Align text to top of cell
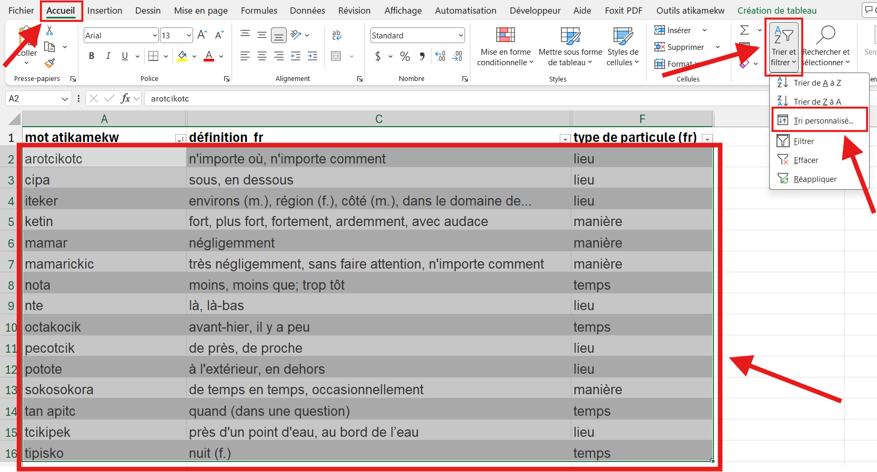Viewport: 877px width, 472px height. (245, 35)
